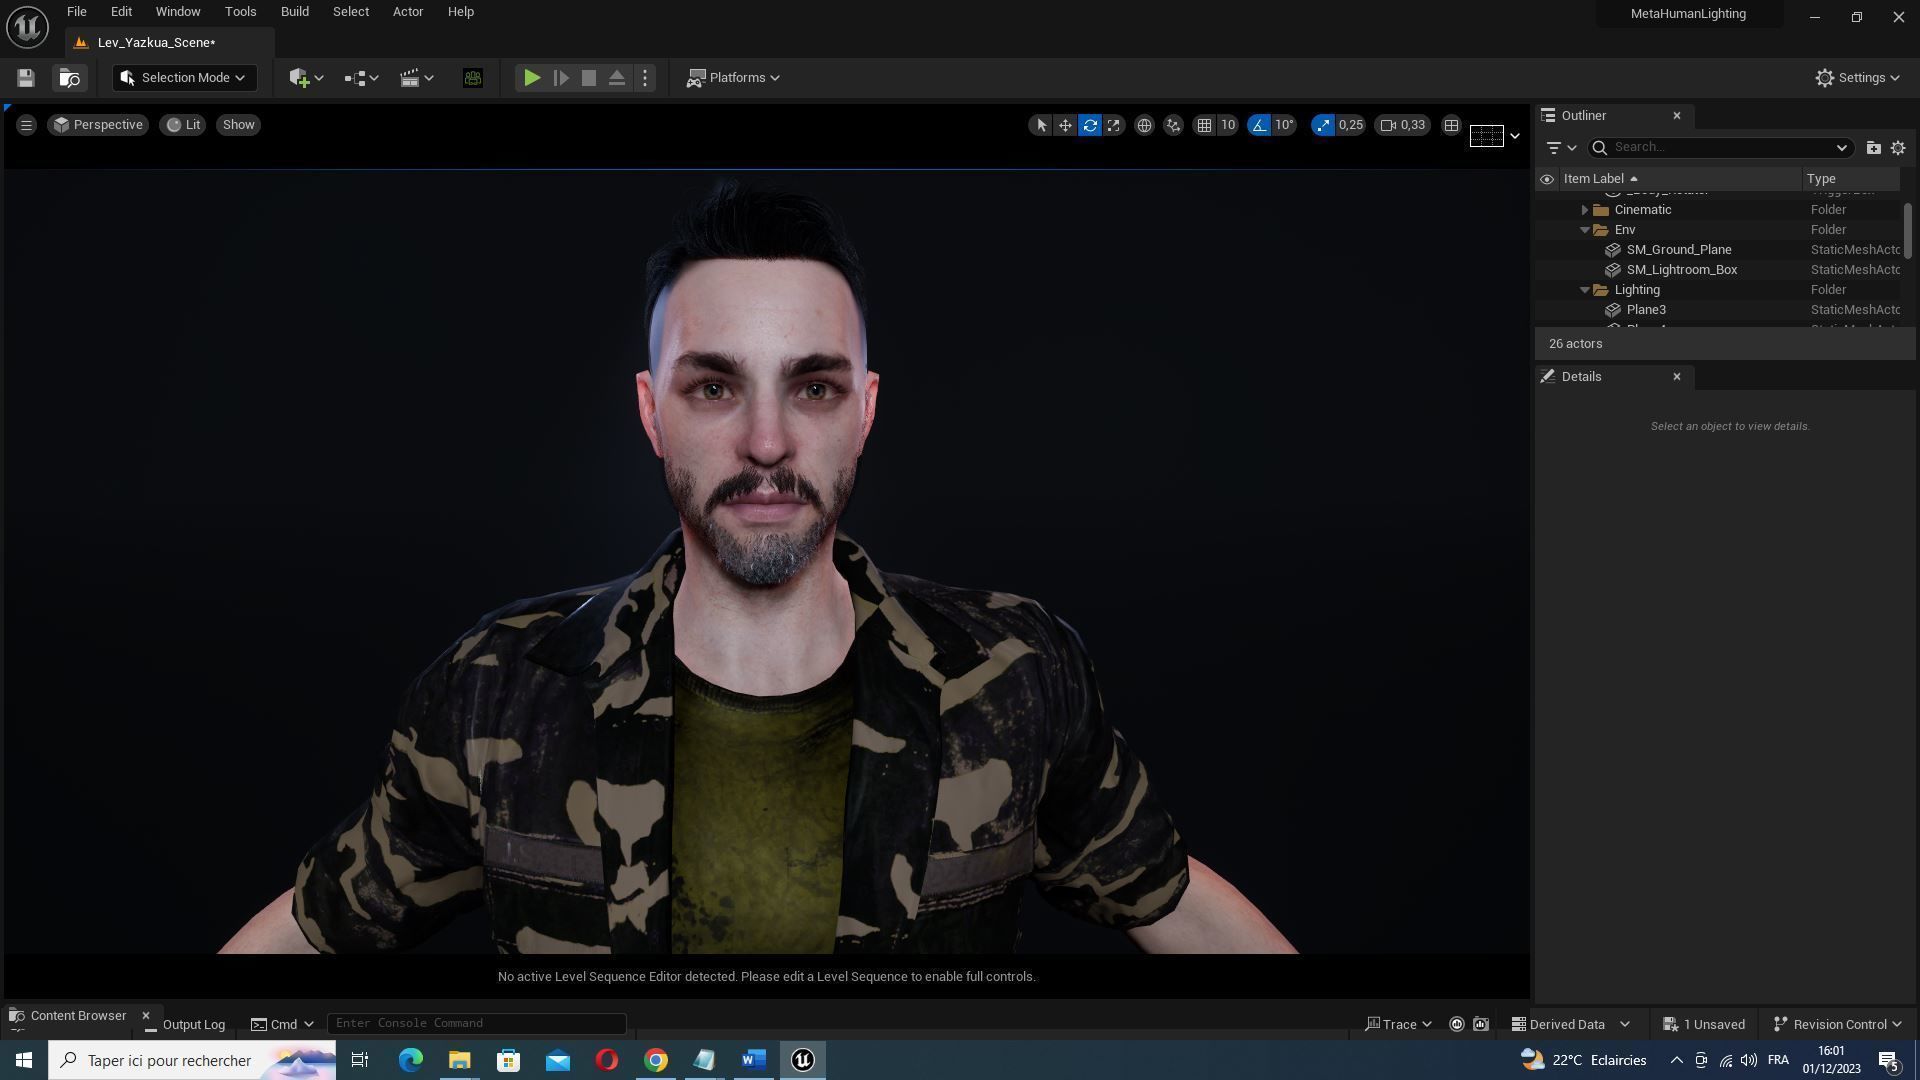
Task: Activate the scale gizmo tool
Action: (x=1114, y=125)
